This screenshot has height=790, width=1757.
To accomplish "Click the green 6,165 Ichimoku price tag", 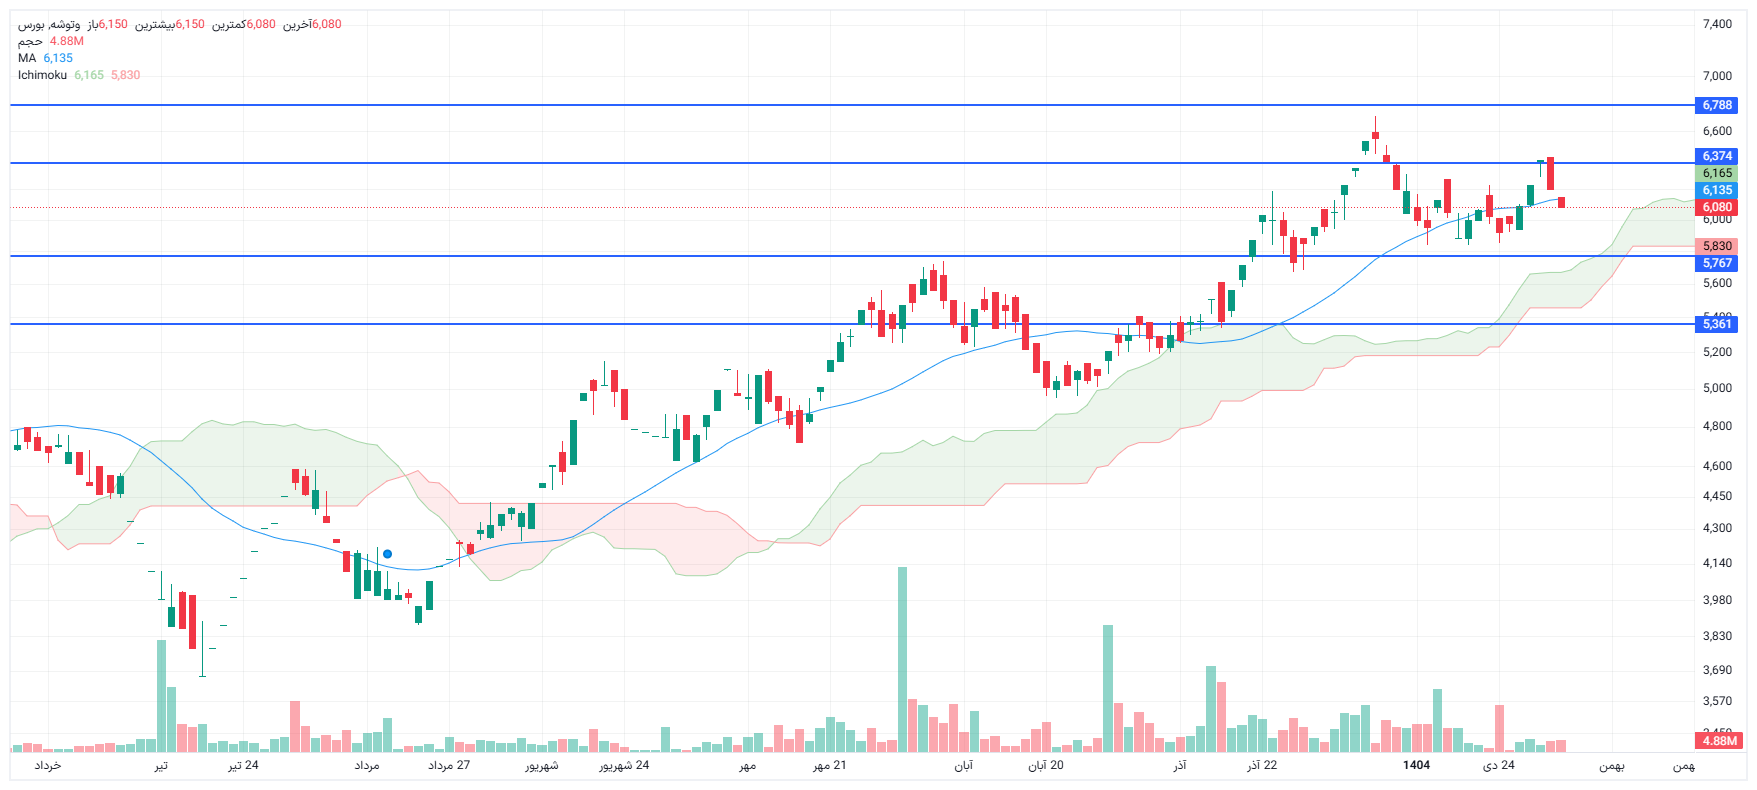I will tap(1717, 173).
